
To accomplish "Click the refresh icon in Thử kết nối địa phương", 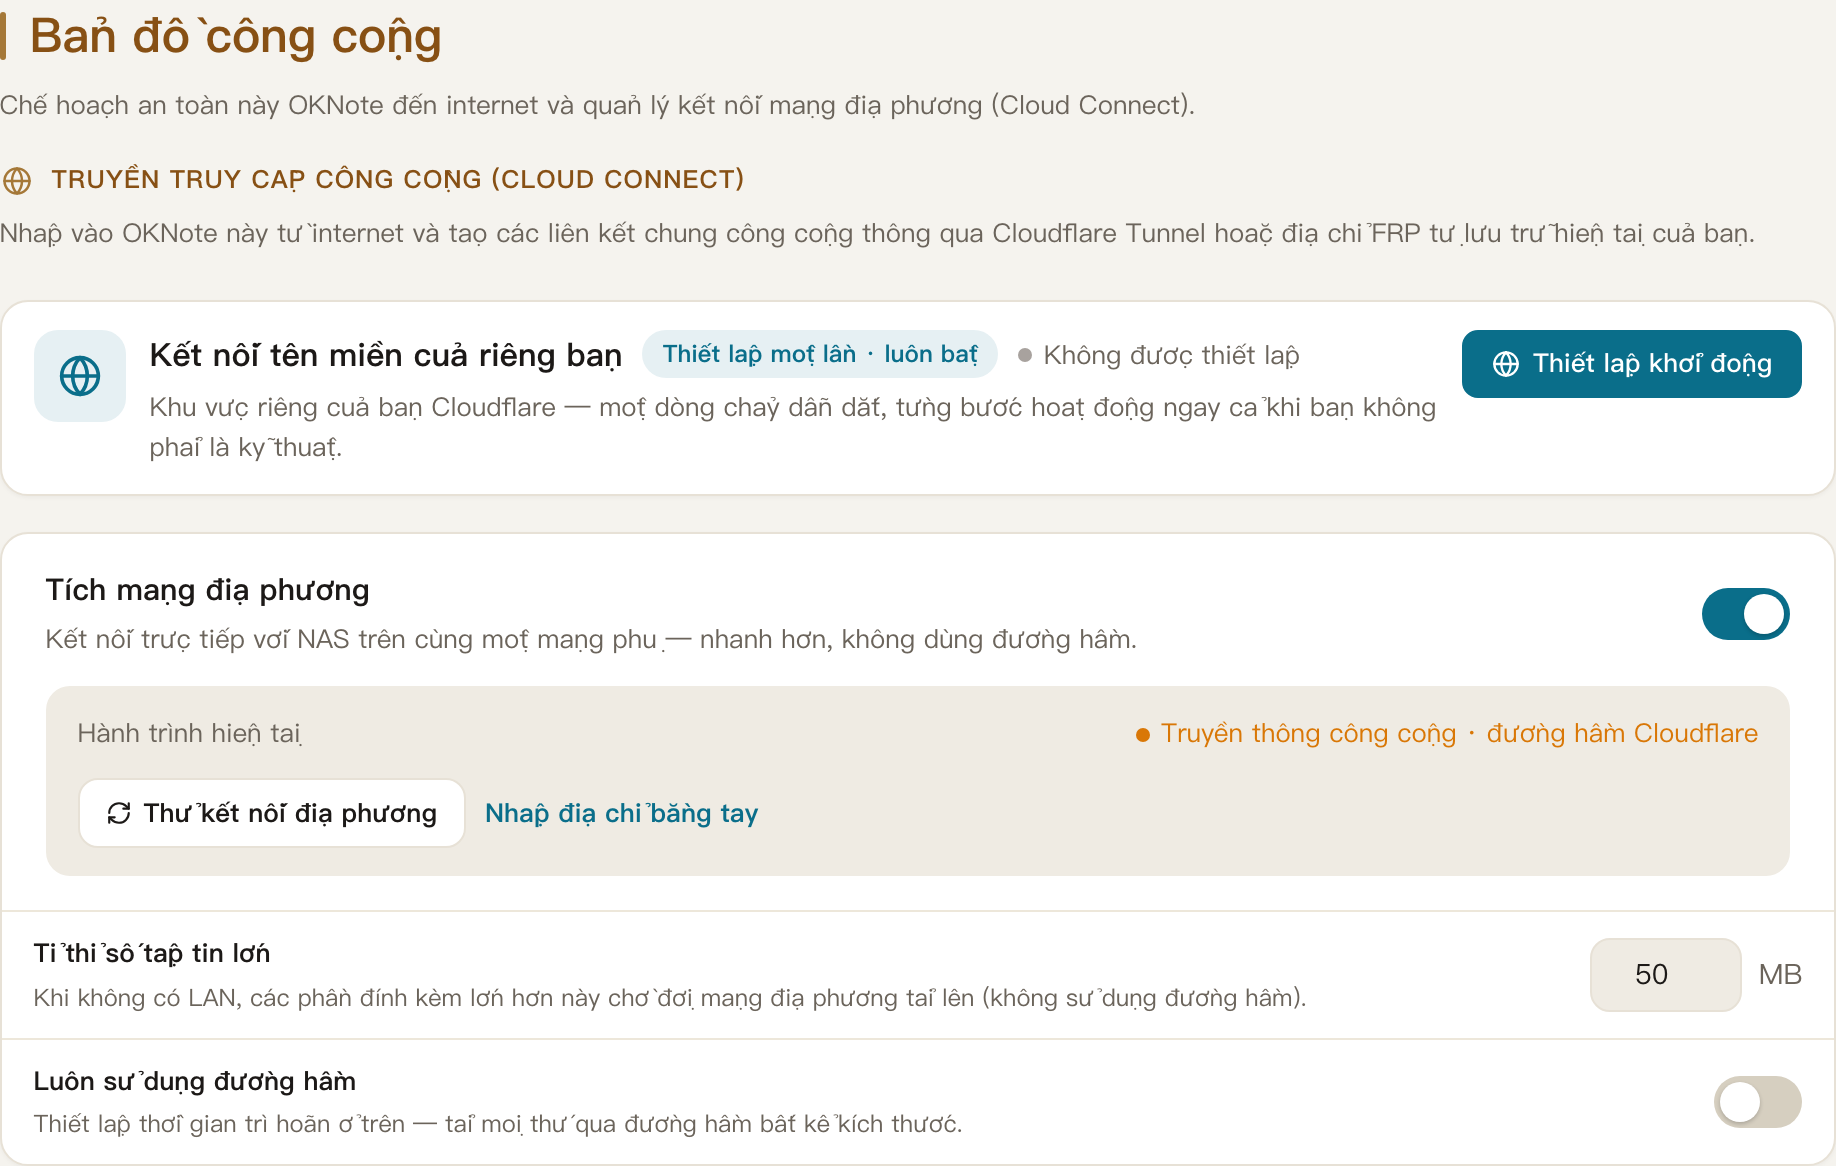I will 119,813.
